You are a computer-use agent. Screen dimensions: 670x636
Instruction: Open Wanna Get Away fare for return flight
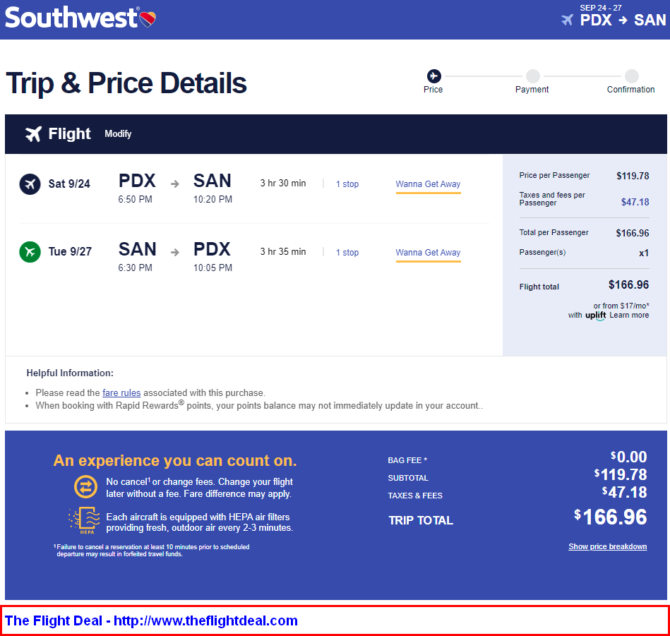click(x=428, y=252)
